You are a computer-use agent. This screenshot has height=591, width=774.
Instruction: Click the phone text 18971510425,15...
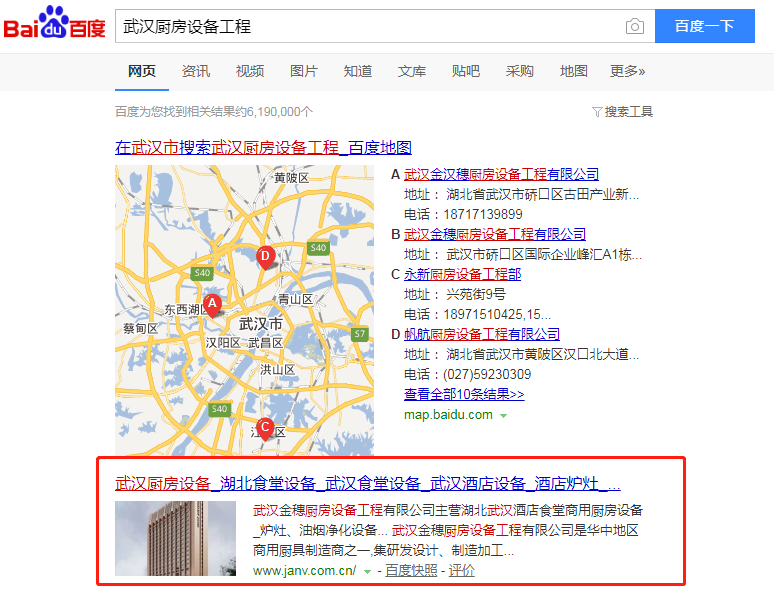[x=497, y=315]
